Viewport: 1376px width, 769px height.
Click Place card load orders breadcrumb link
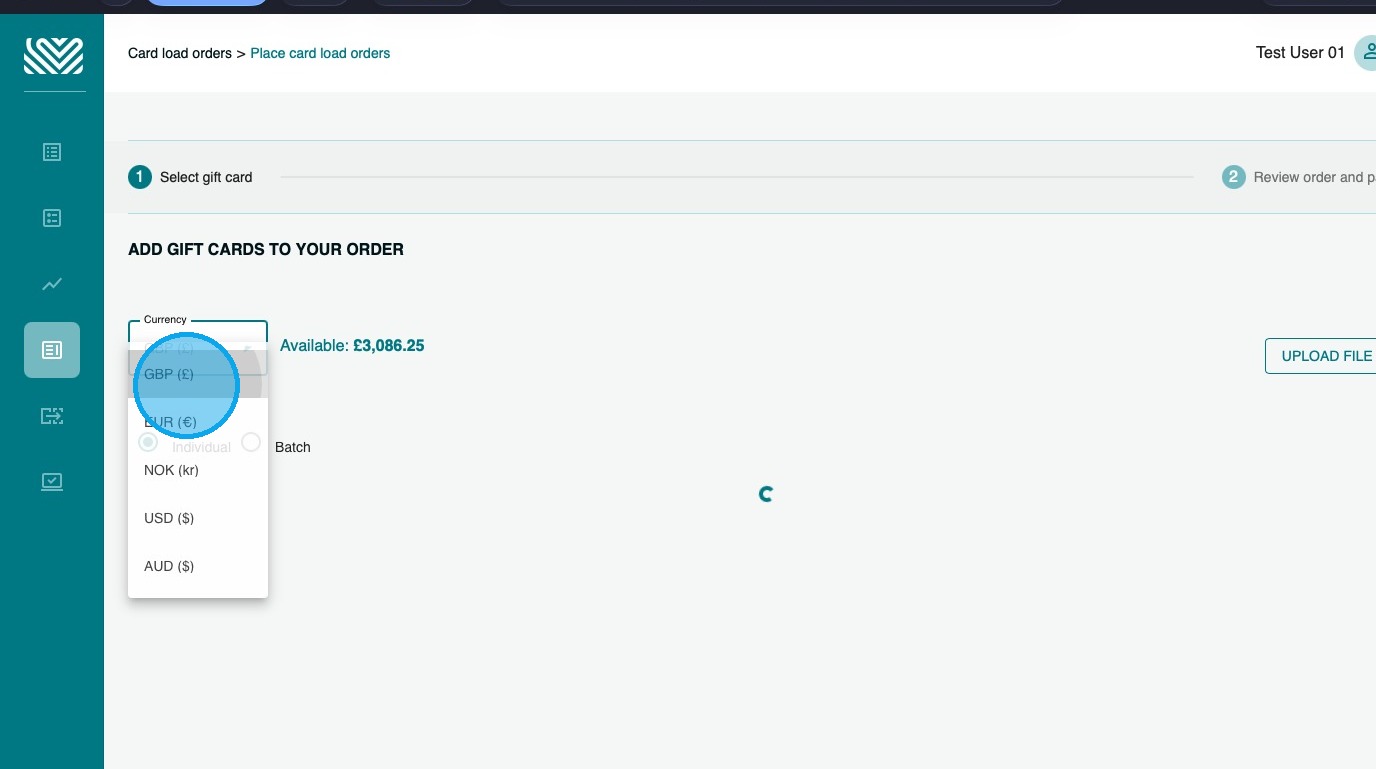pyautogui.click(x=320, y=53)
